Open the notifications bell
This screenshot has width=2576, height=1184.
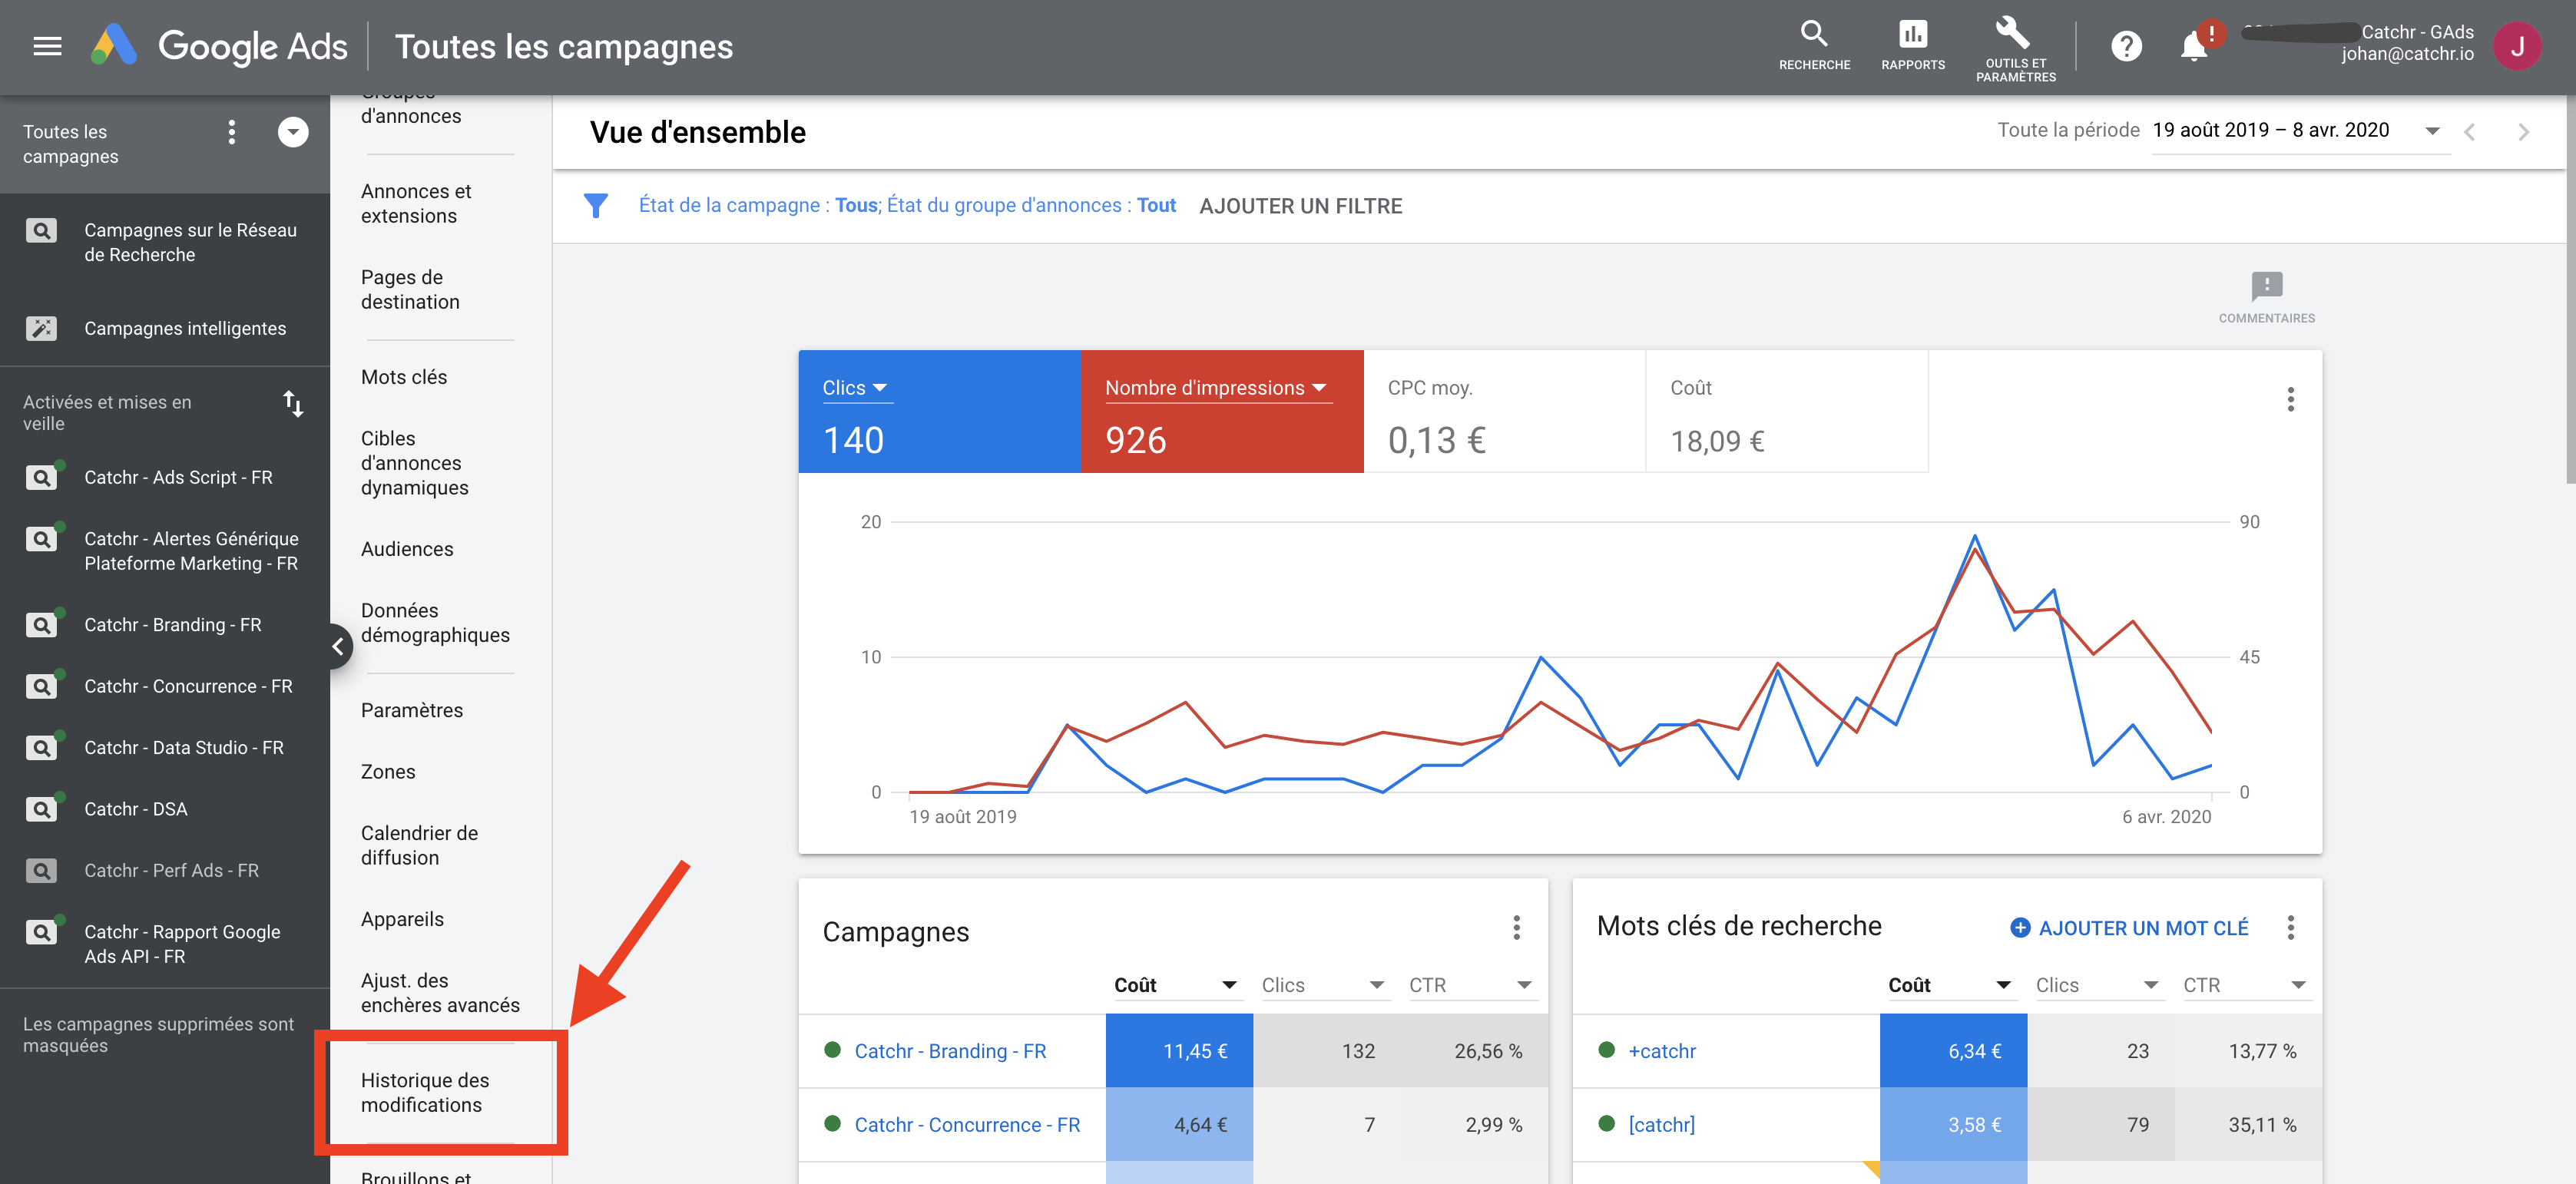click(2194, 46)
